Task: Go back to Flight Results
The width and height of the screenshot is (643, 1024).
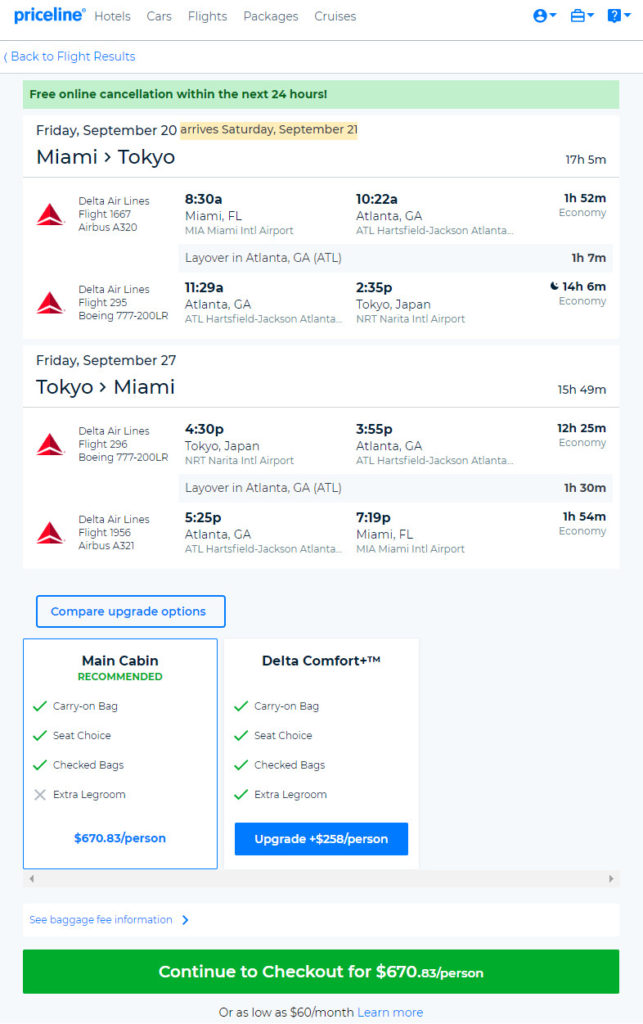Action: (69, 57)
